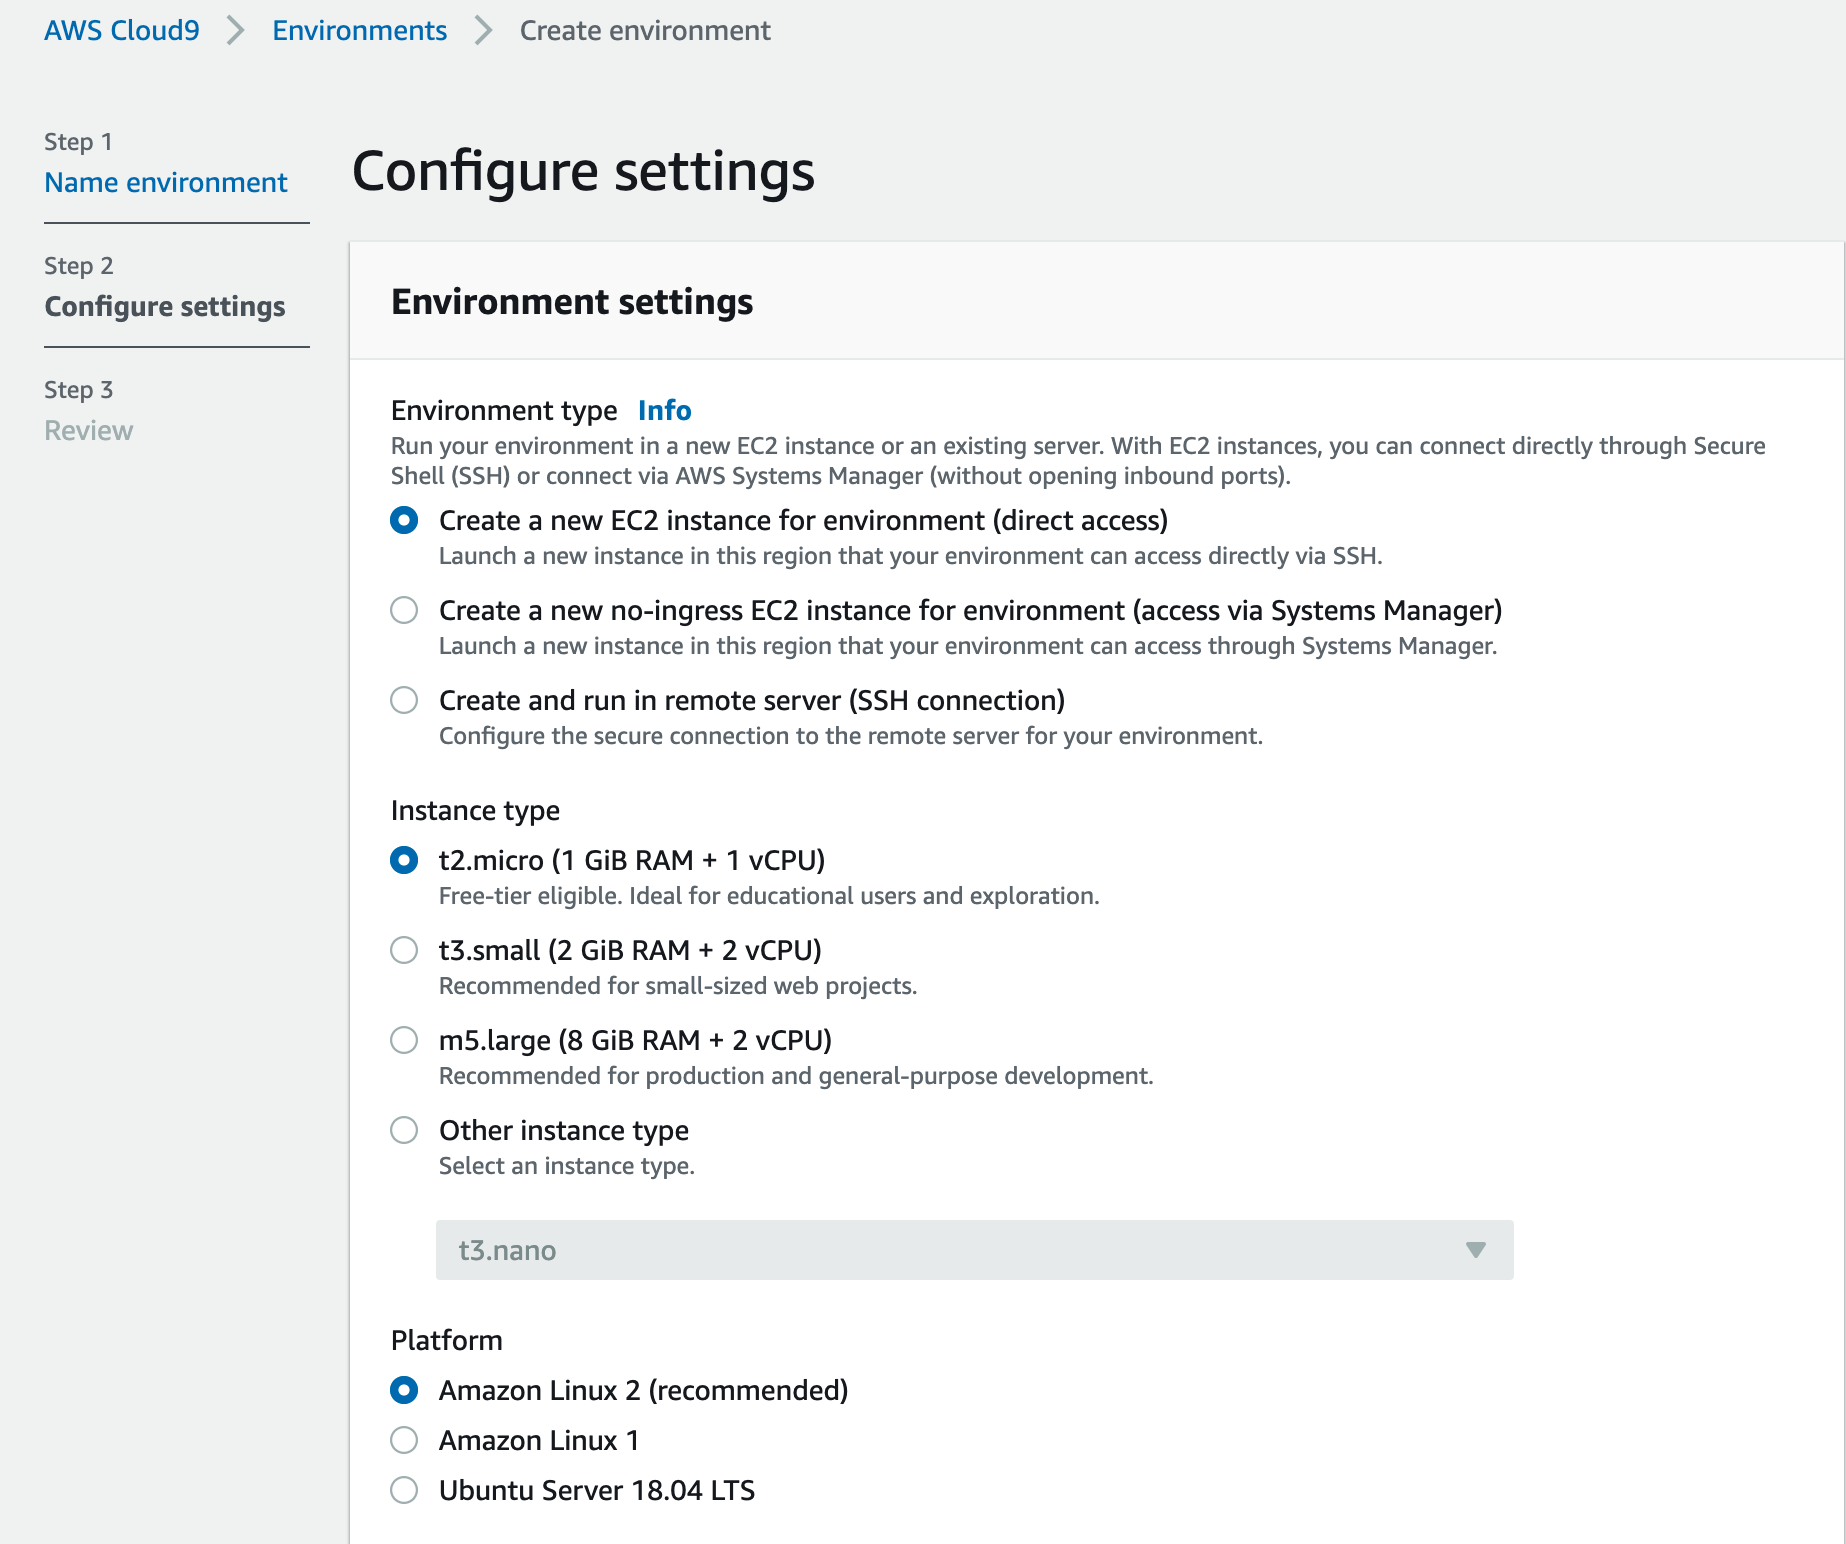Choose Amazon Linux 2 platform
Image resolution: width=1846 pixels, height=1544 pixels.
tap(404, 1390)
